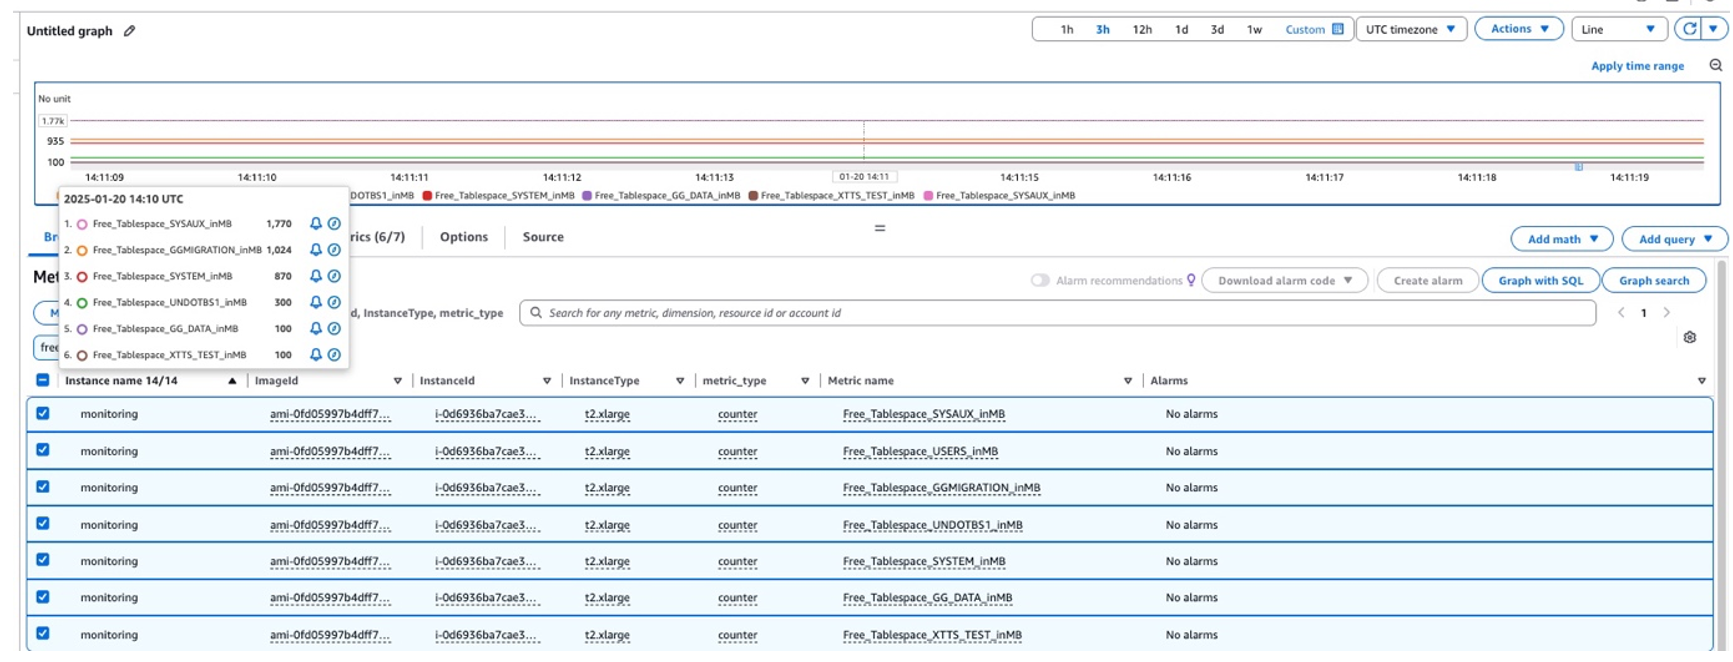This screenshot has height=662, width=1733.
Task: Open the UTC timezone dropdown
Action: coord(1410,29)
